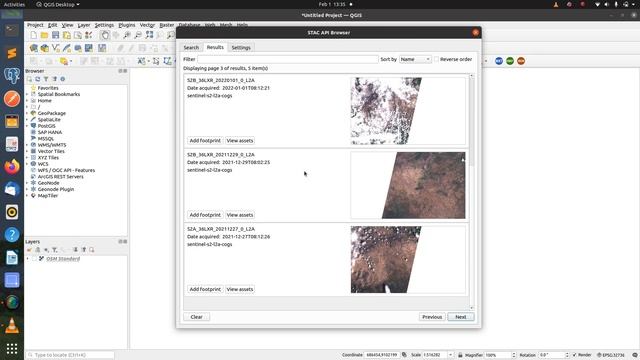
Task: Add footprint for S2B_36LXR_20220101_0_L2A
Action: point(205,140)
